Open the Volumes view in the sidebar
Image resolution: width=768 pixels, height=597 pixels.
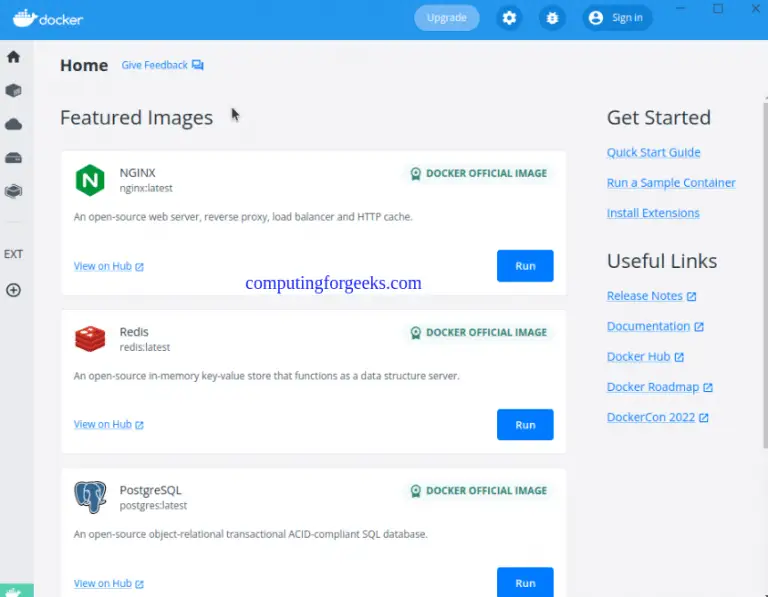[x=13, y=158]
